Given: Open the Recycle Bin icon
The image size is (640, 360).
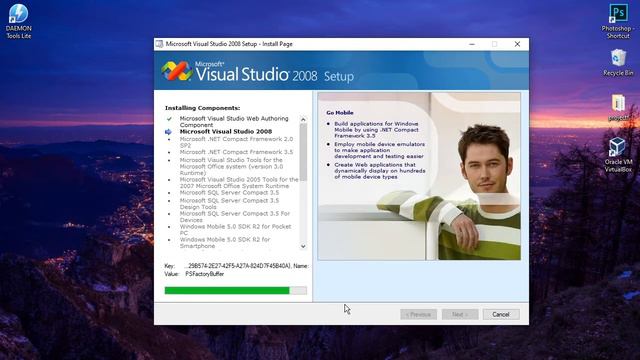Looking at the screenshot, I should 618,62.
